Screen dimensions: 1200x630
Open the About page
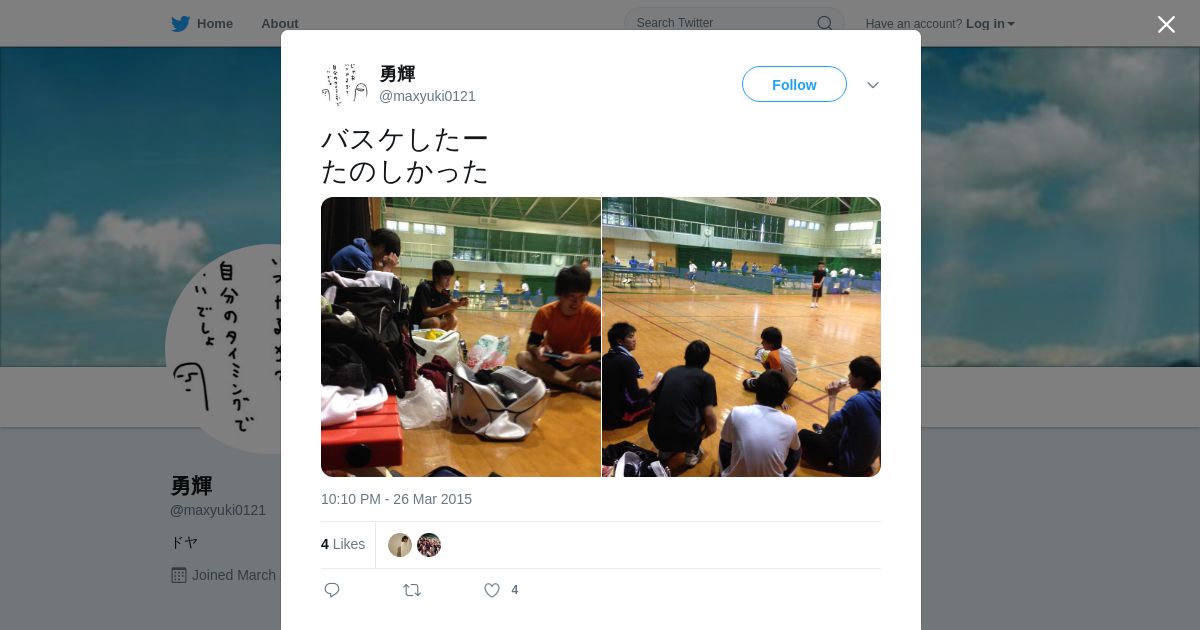280,24
